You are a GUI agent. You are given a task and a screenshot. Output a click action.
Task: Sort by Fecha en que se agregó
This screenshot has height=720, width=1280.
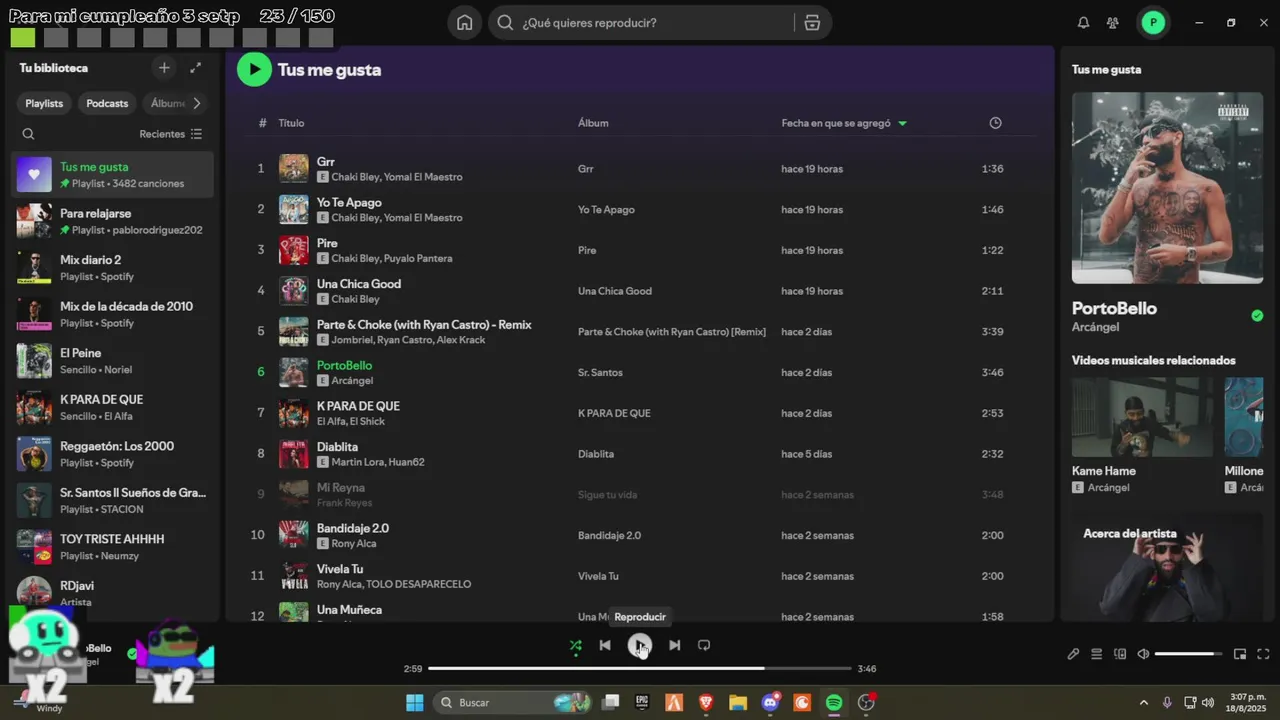[x=844, y=123]
